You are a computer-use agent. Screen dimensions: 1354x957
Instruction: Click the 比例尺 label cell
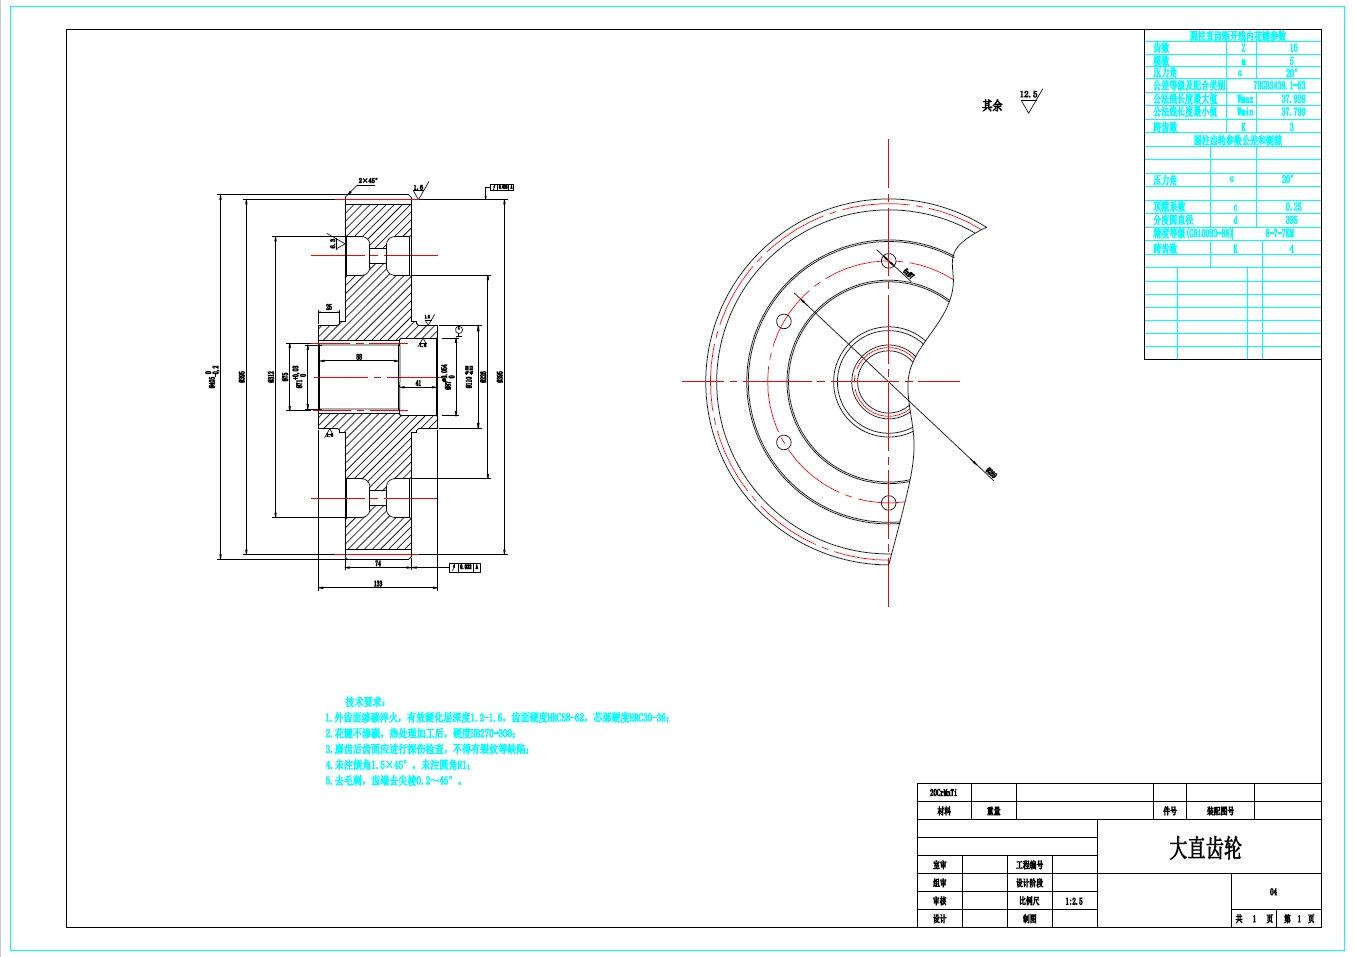tap(1030, 901)
